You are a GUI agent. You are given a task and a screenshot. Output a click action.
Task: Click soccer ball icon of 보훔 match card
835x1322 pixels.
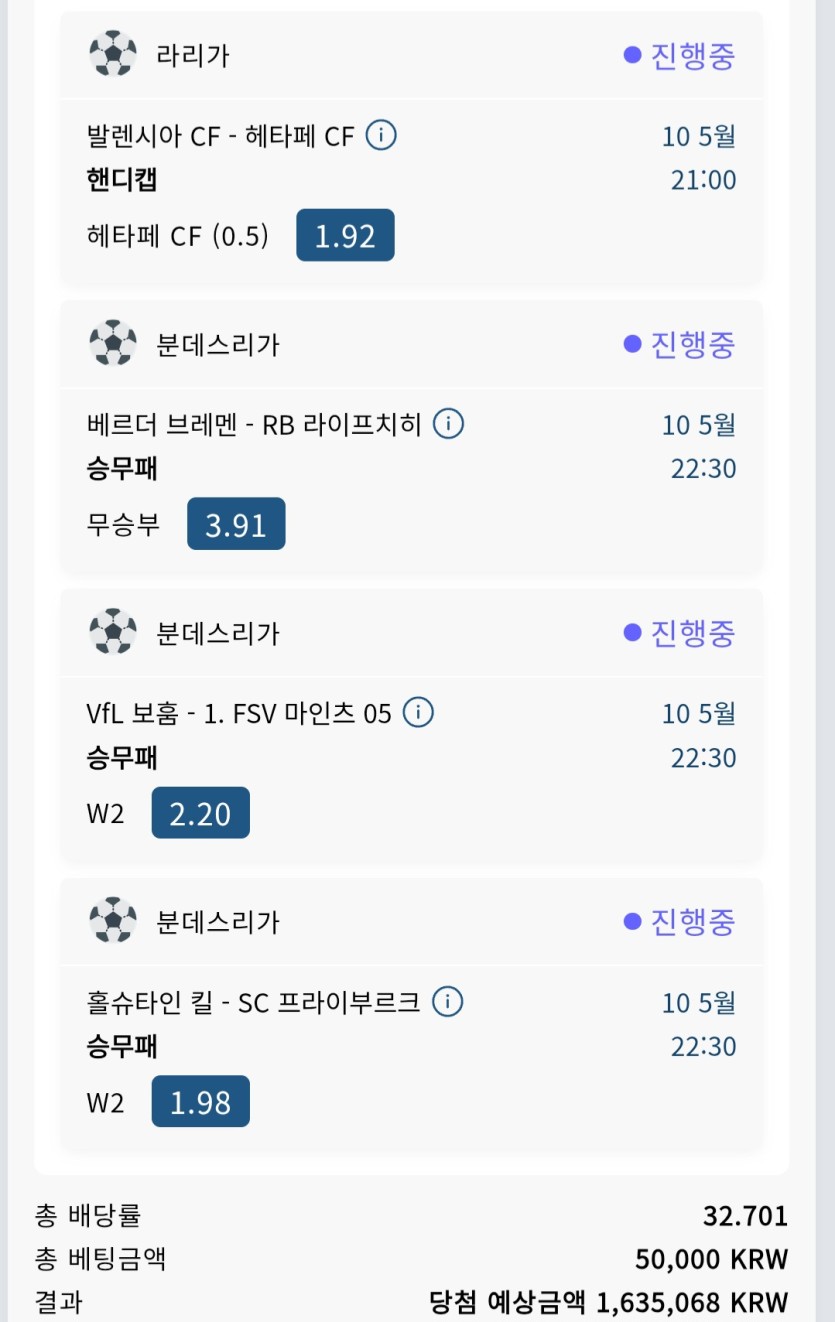(113, 632)
